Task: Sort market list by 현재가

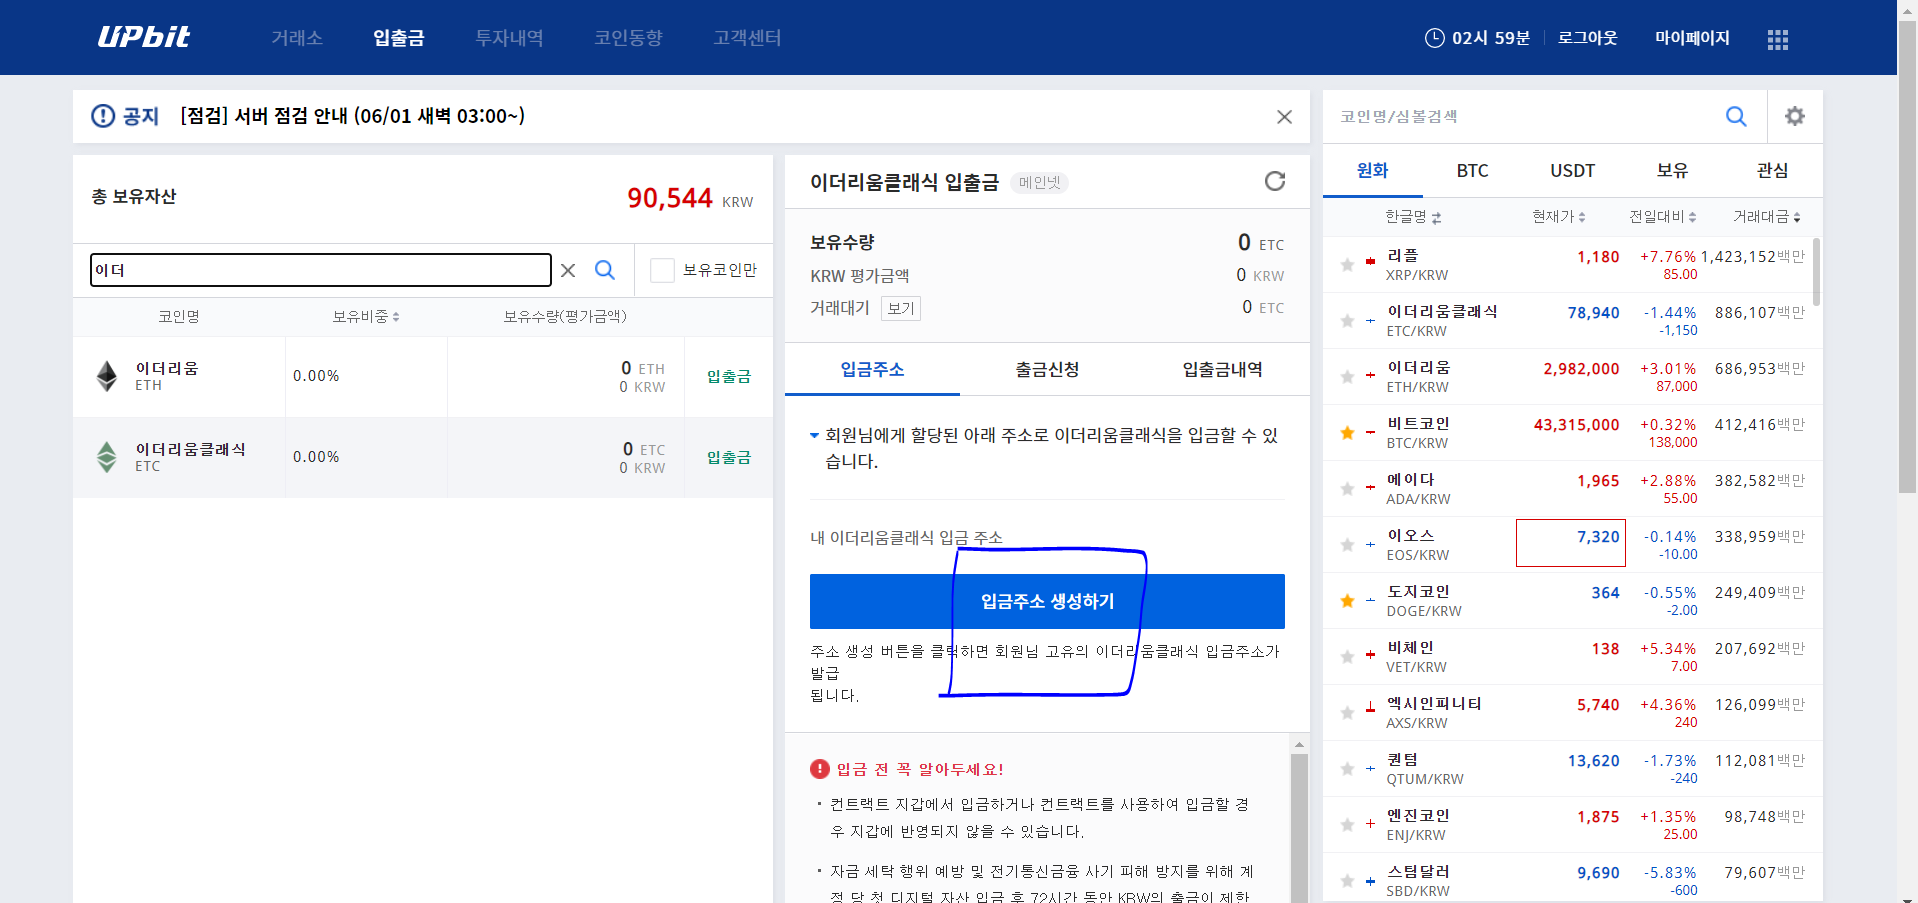Action: click(1558, 217)
